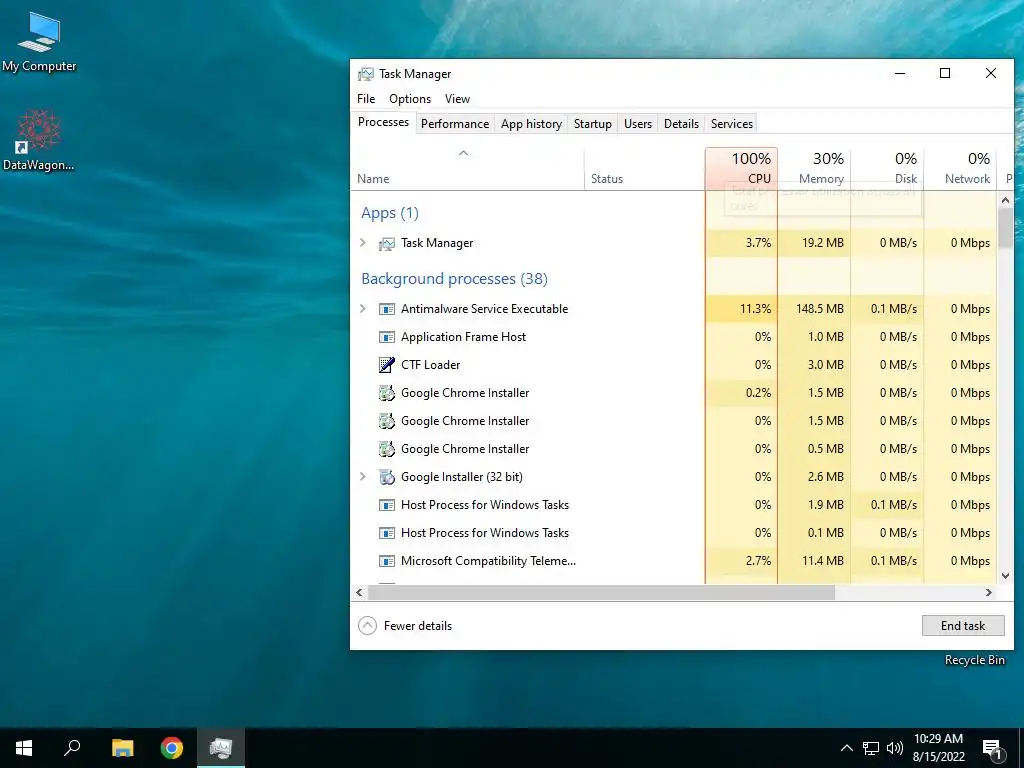
Task: Click the 11.3% CPU value
Action: coord(755,309)
